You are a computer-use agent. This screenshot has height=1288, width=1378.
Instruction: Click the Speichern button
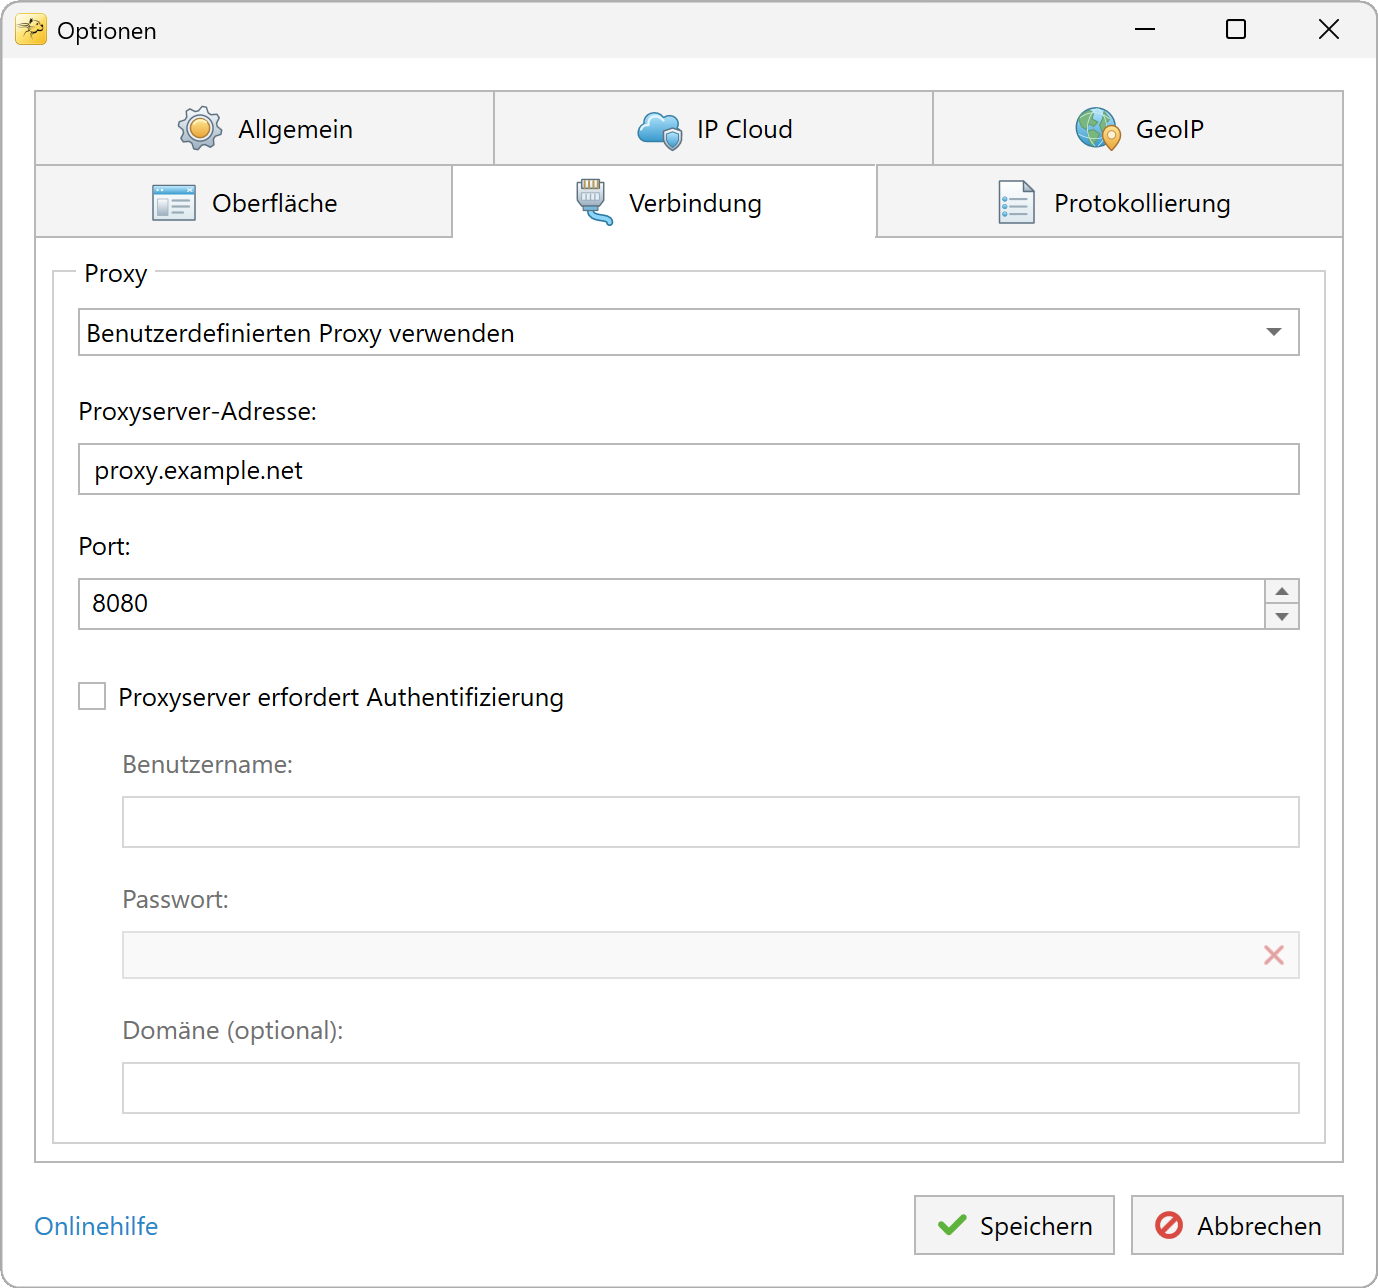(1014, 1225)
